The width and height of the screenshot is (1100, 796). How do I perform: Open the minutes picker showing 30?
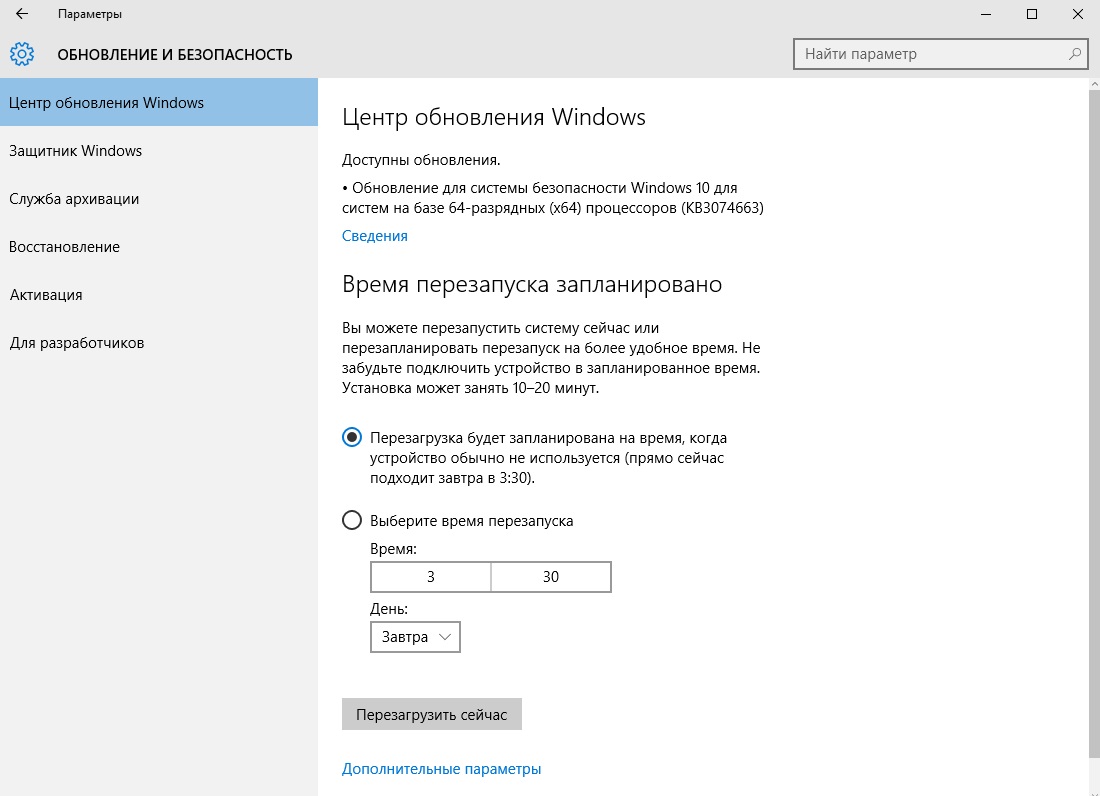tap(551, 576)
